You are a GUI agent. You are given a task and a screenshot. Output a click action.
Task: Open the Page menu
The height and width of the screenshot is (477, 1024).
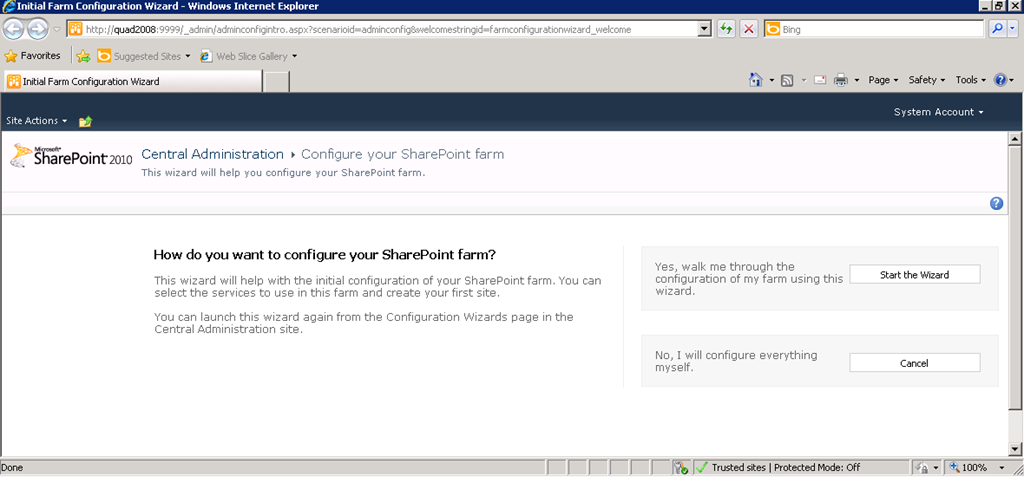883,80
